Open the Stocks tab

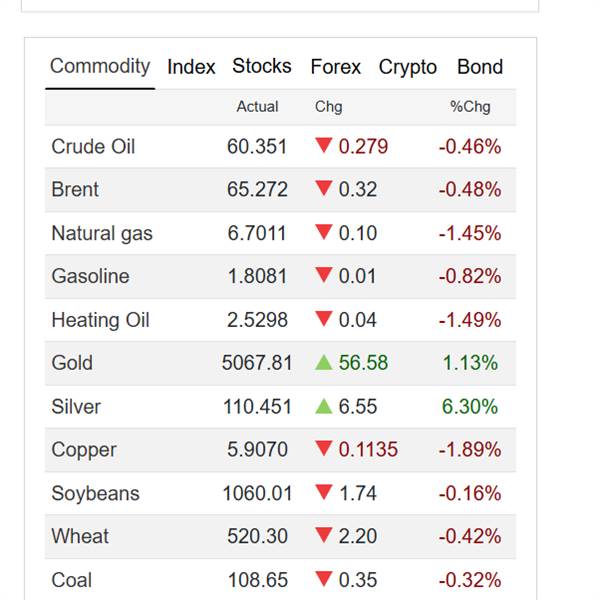(x=262, y=67)
